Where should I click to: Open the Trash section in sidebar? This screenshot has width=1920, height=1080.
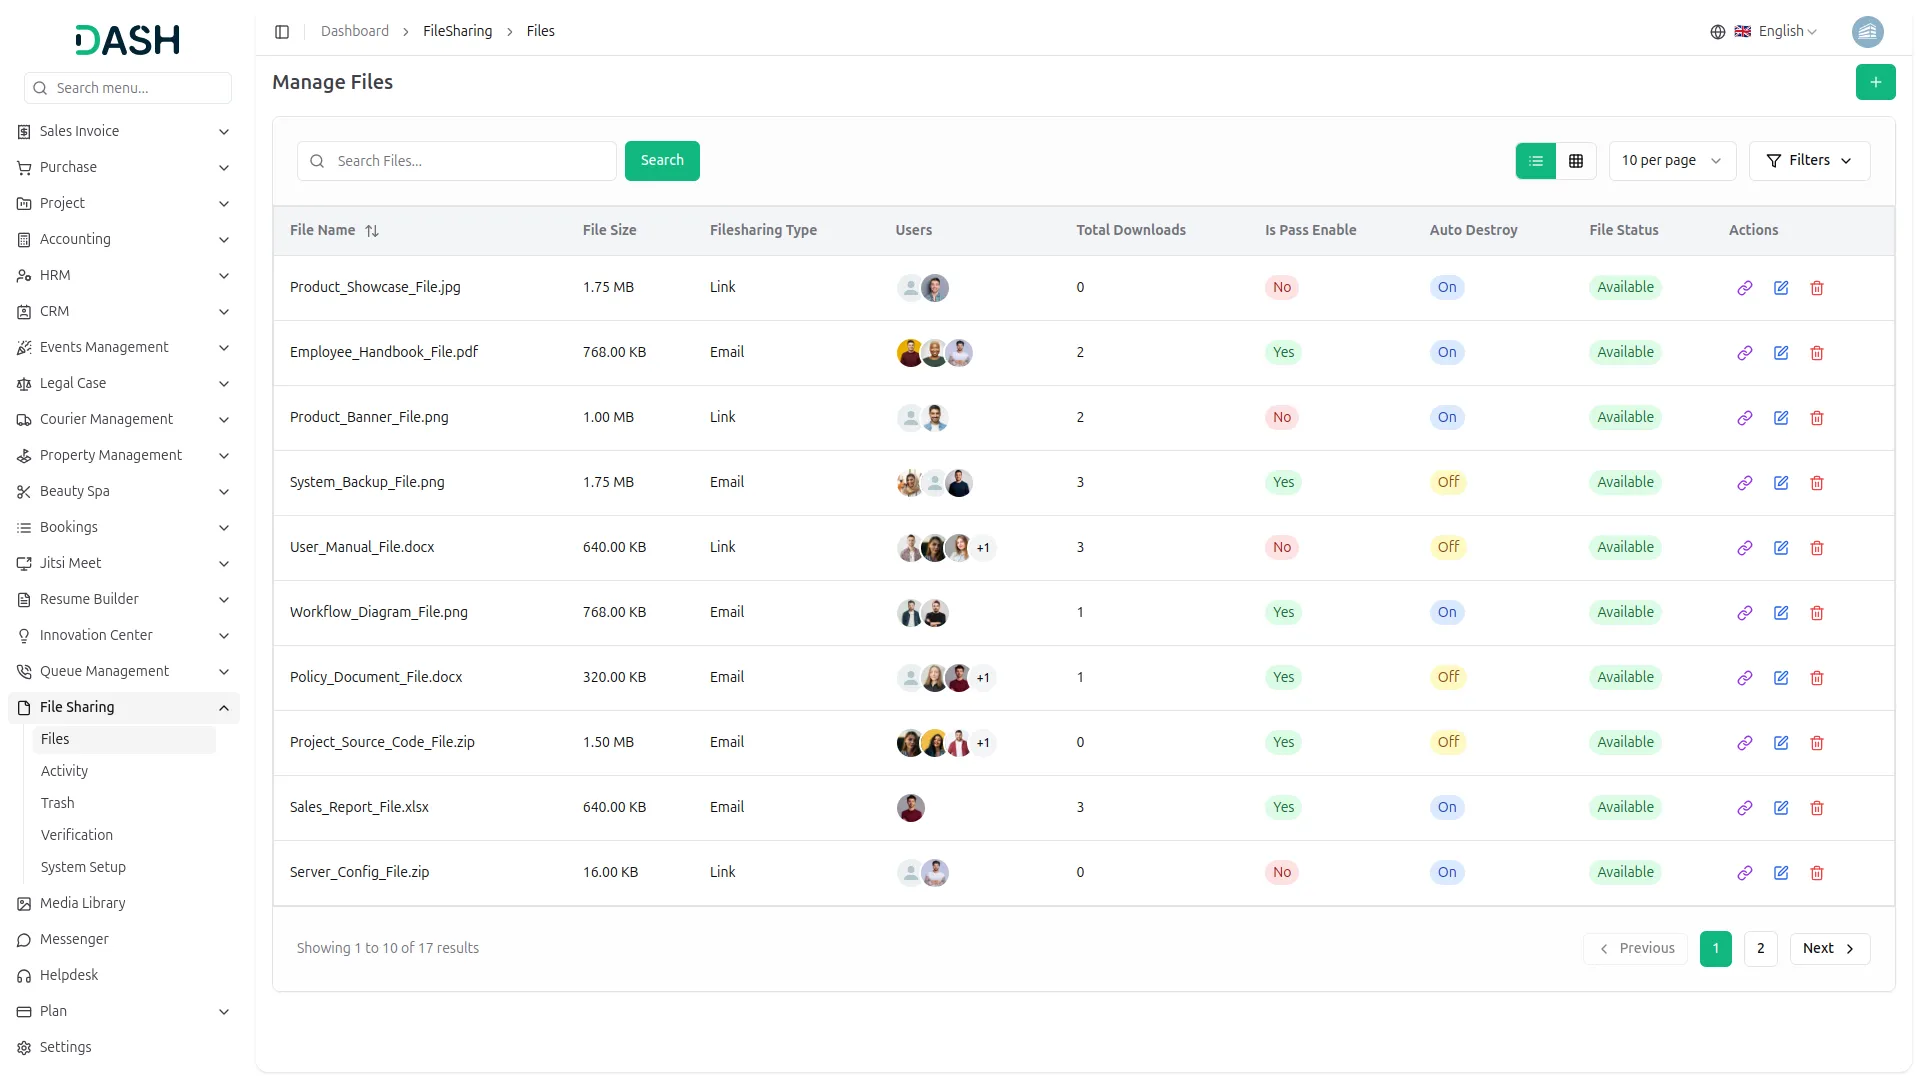(58, 803)
